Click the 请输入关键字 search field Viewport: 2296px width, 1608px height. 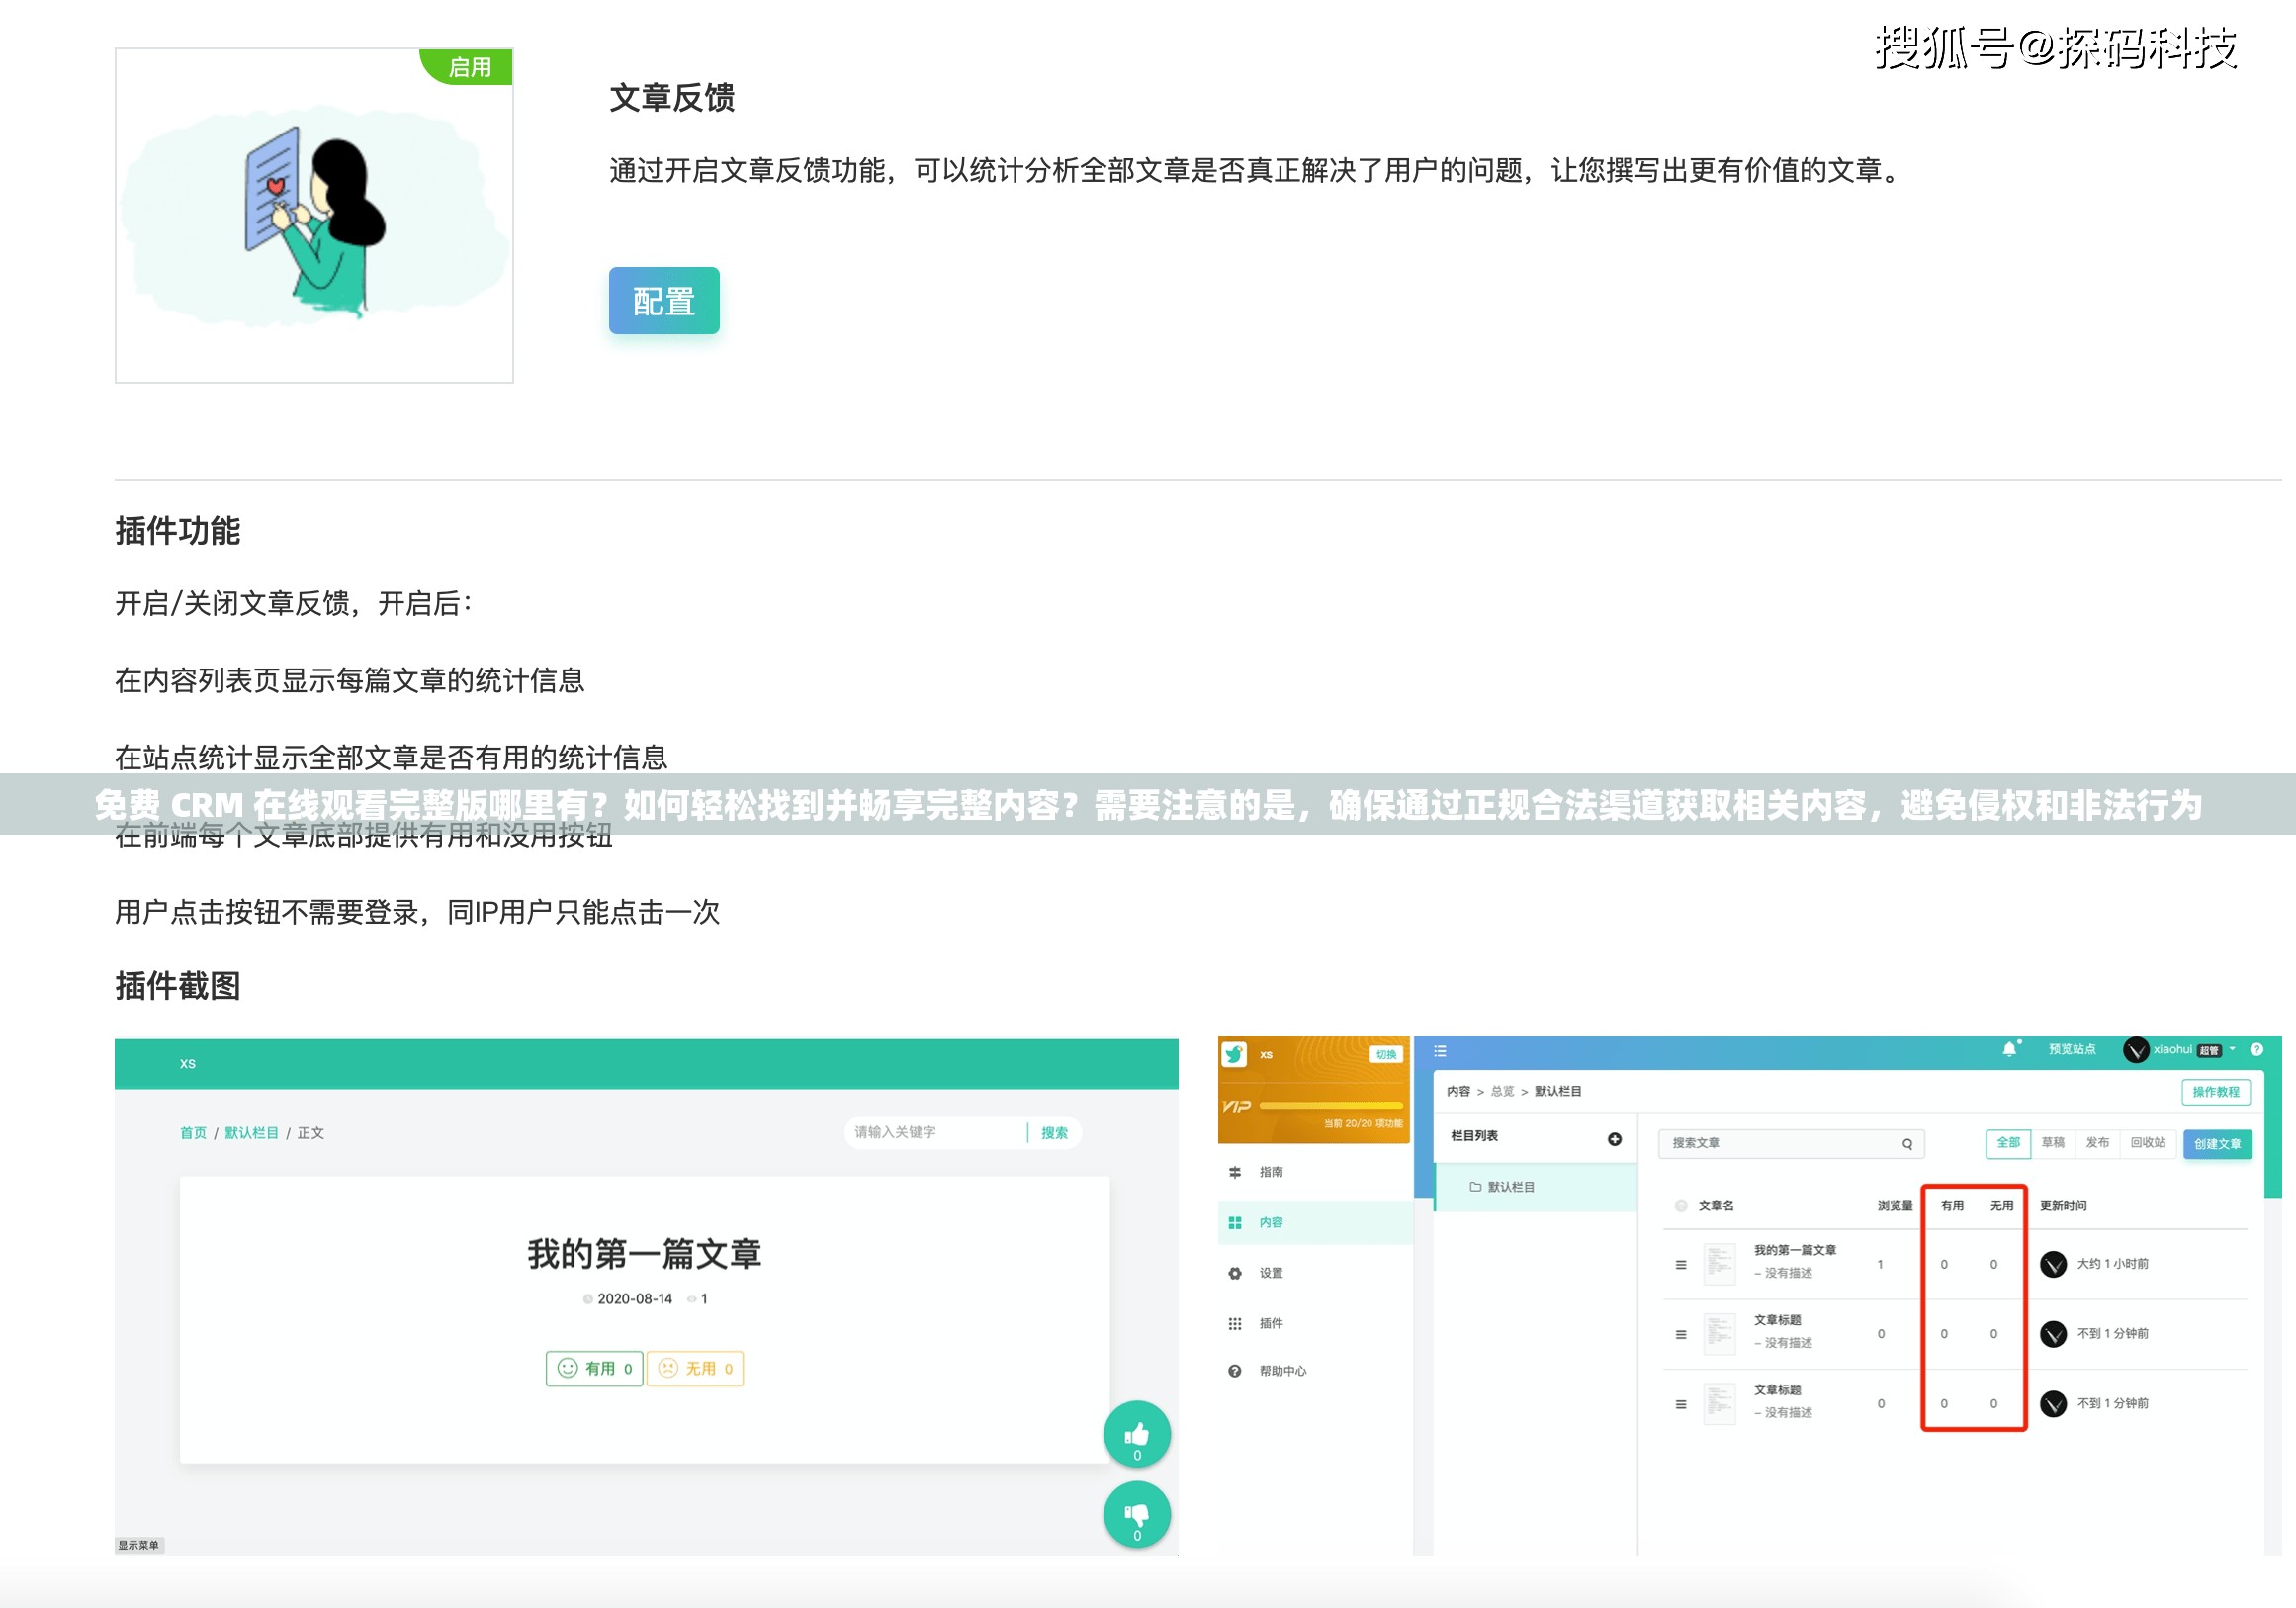[x=935, y=1132]
